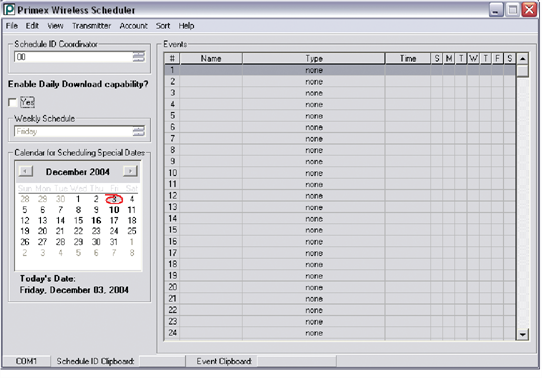Viewport: 542px width, 378px height.
Task: Open the Weekly Schedule Friday dropdown
Action: (73, 131)
